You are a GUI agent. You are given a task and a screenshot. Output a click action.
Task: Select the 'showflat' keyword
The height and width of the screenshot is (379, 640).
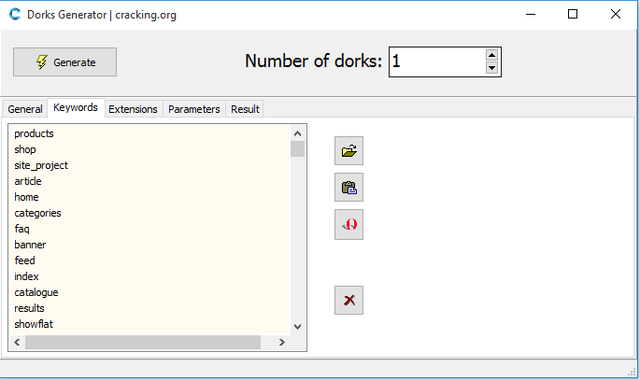tap(33, 324)
